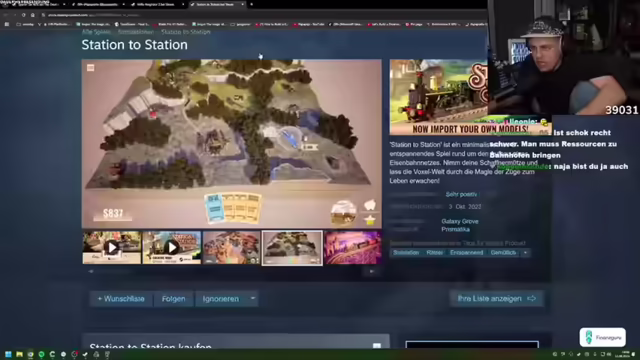Screen dimensions: 640x360
Task: Switch to the second browser tab
Action: [98, 4]
